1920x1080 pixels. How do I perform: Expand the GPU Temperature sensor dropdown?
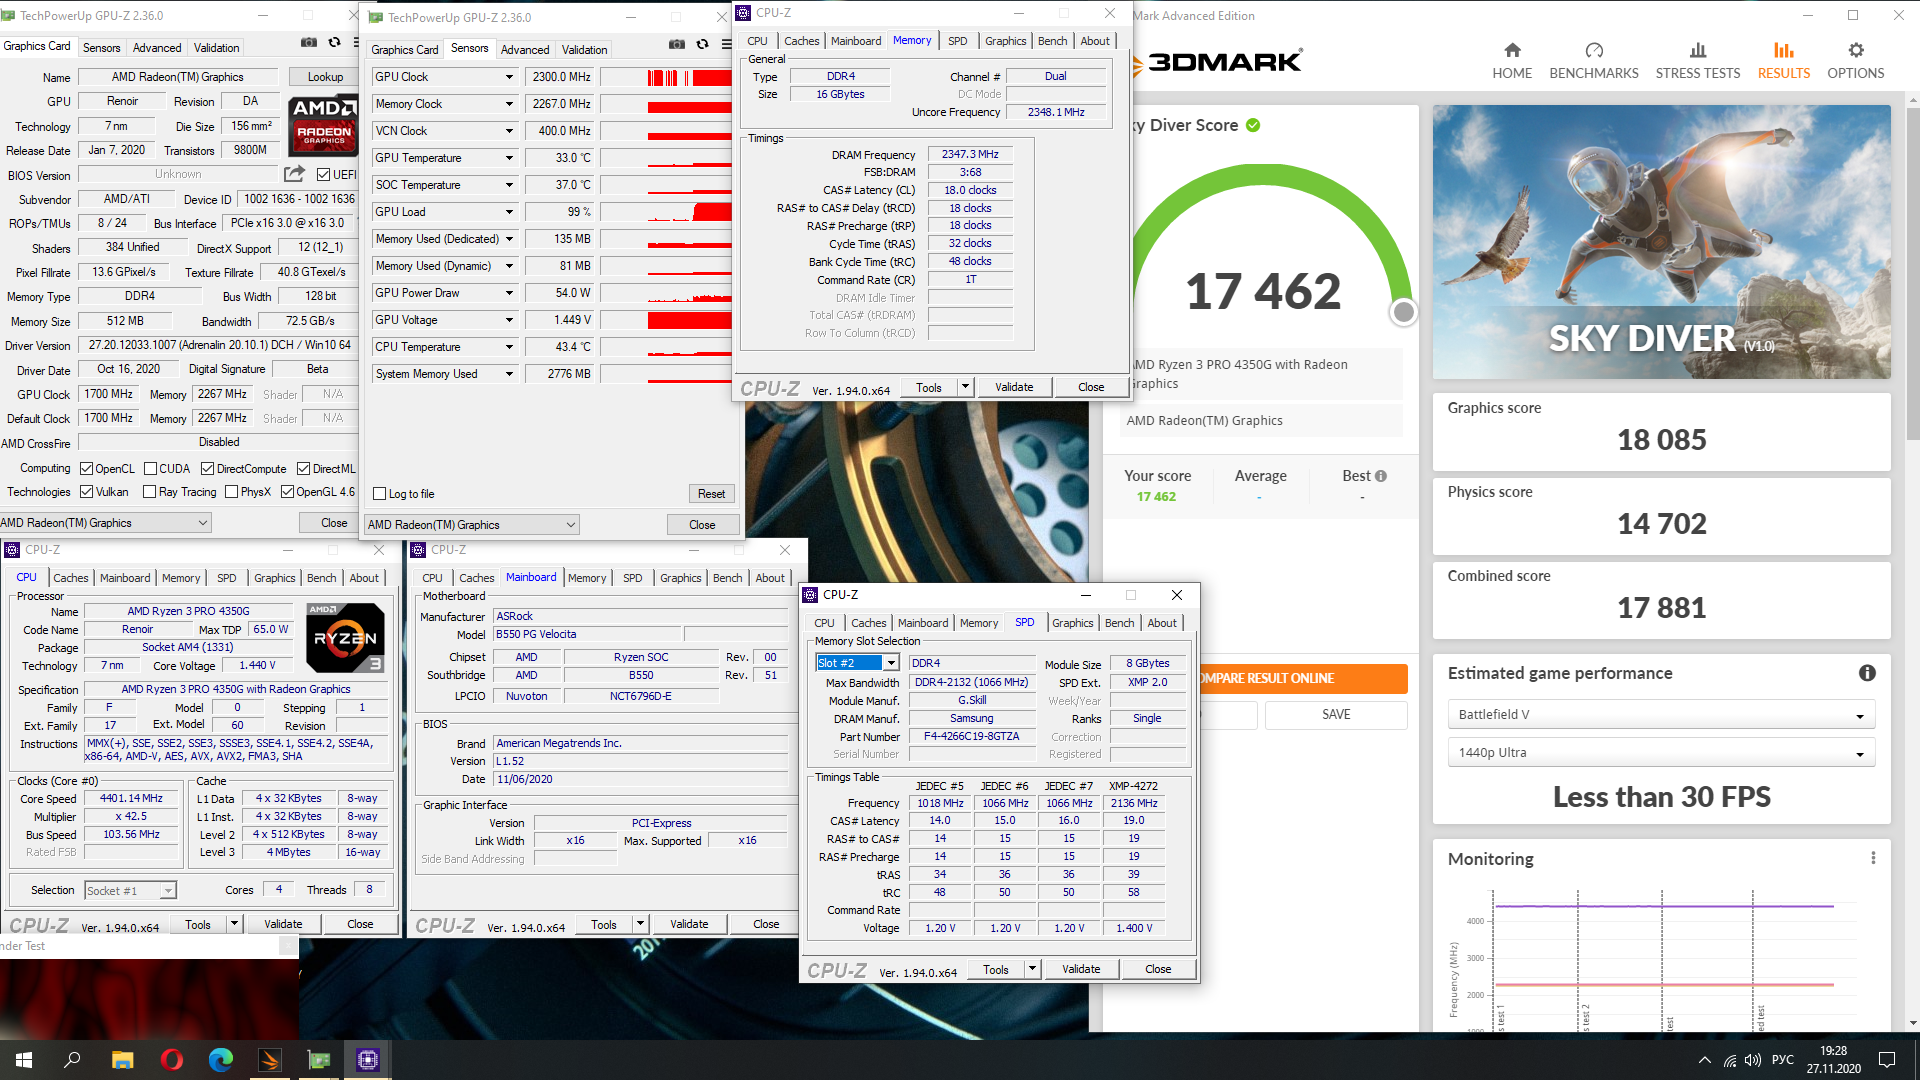tap(509, 158)
